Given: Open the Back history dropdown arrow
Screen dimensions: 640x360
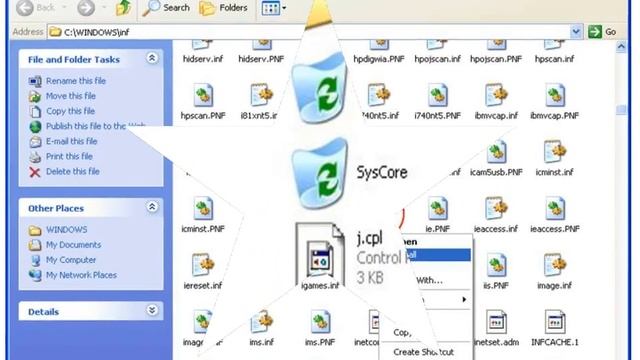Looking at the screenshot, I should (64, 7).
